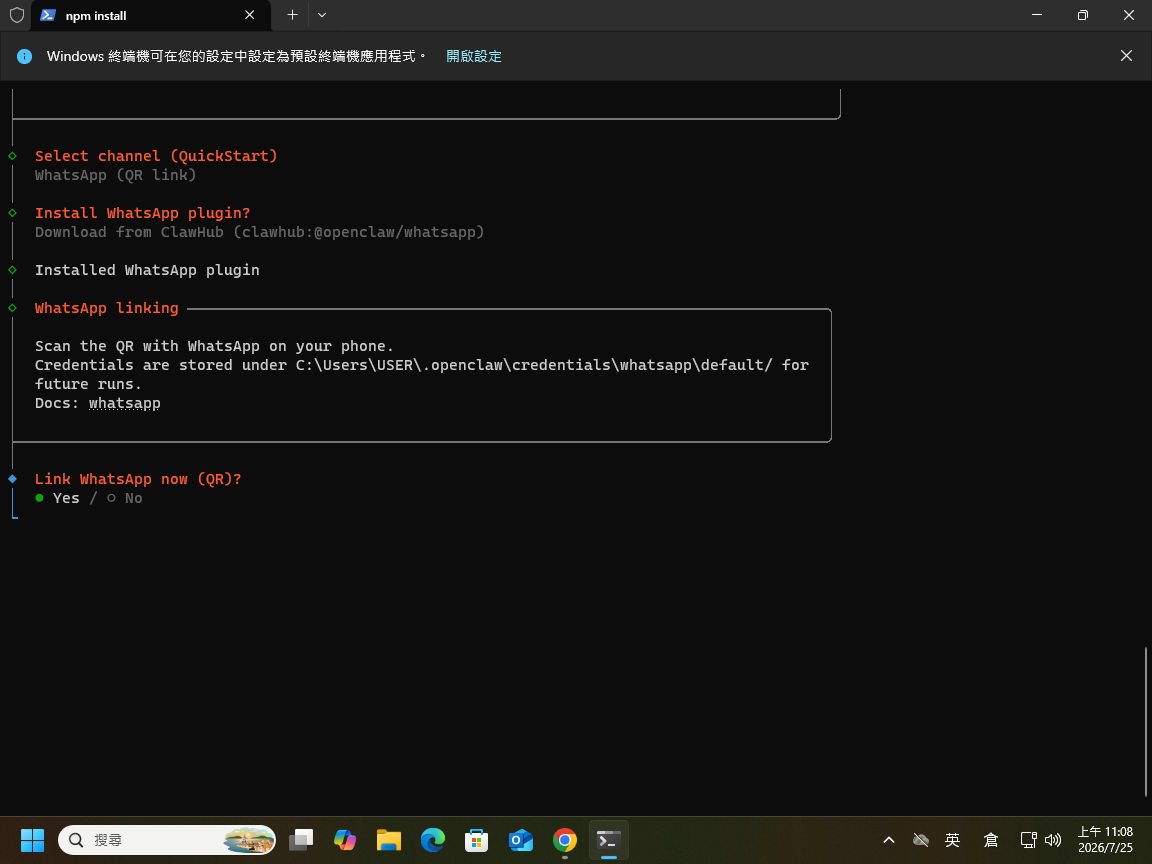Toggle the 英 input language indicator

pos(953,840)
